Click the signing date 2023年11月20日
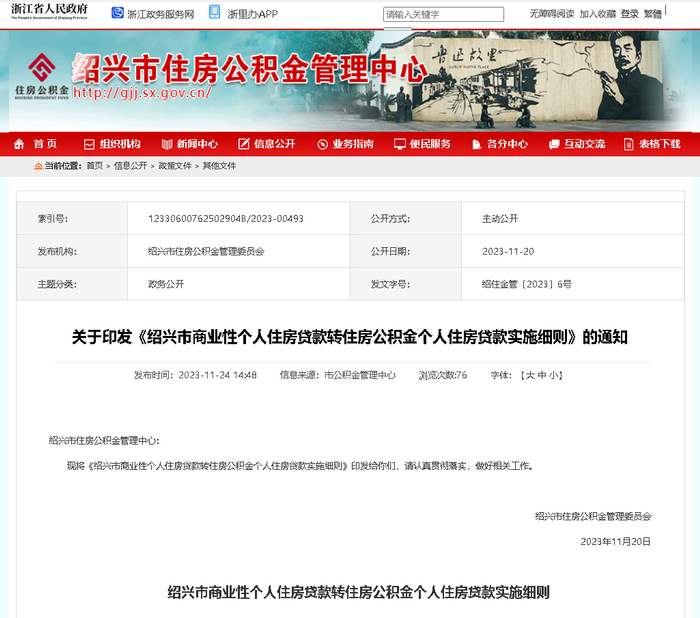 pos(616,542)
